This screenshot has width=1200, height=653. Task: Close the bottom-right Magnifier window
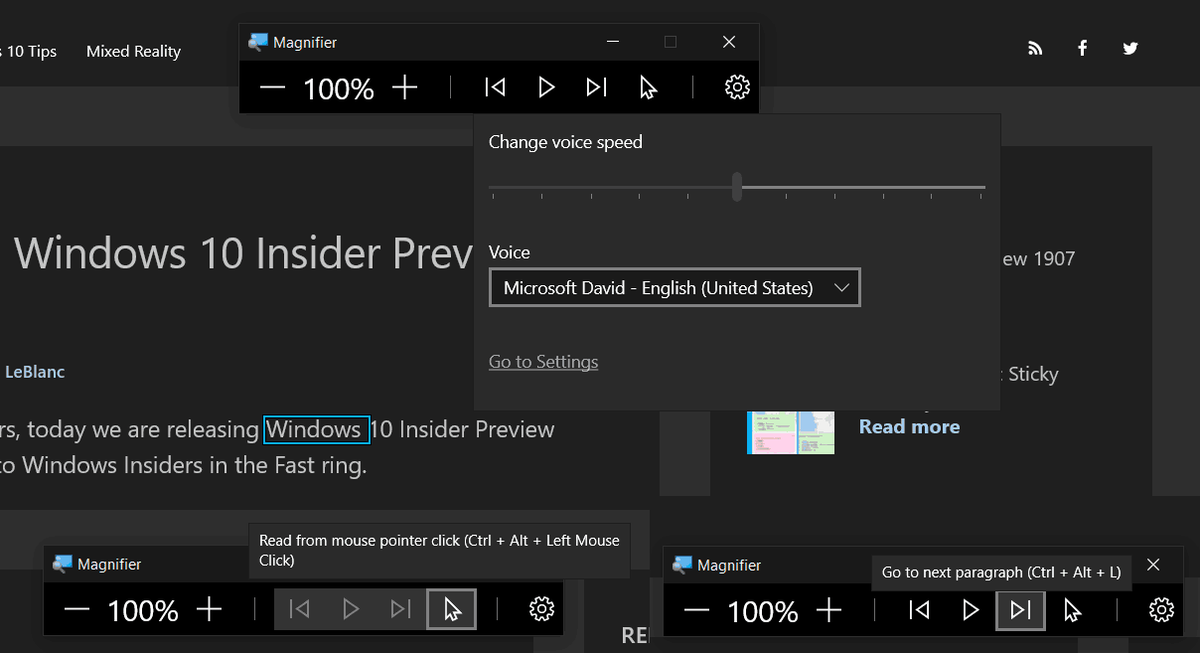click(1153, 565)
